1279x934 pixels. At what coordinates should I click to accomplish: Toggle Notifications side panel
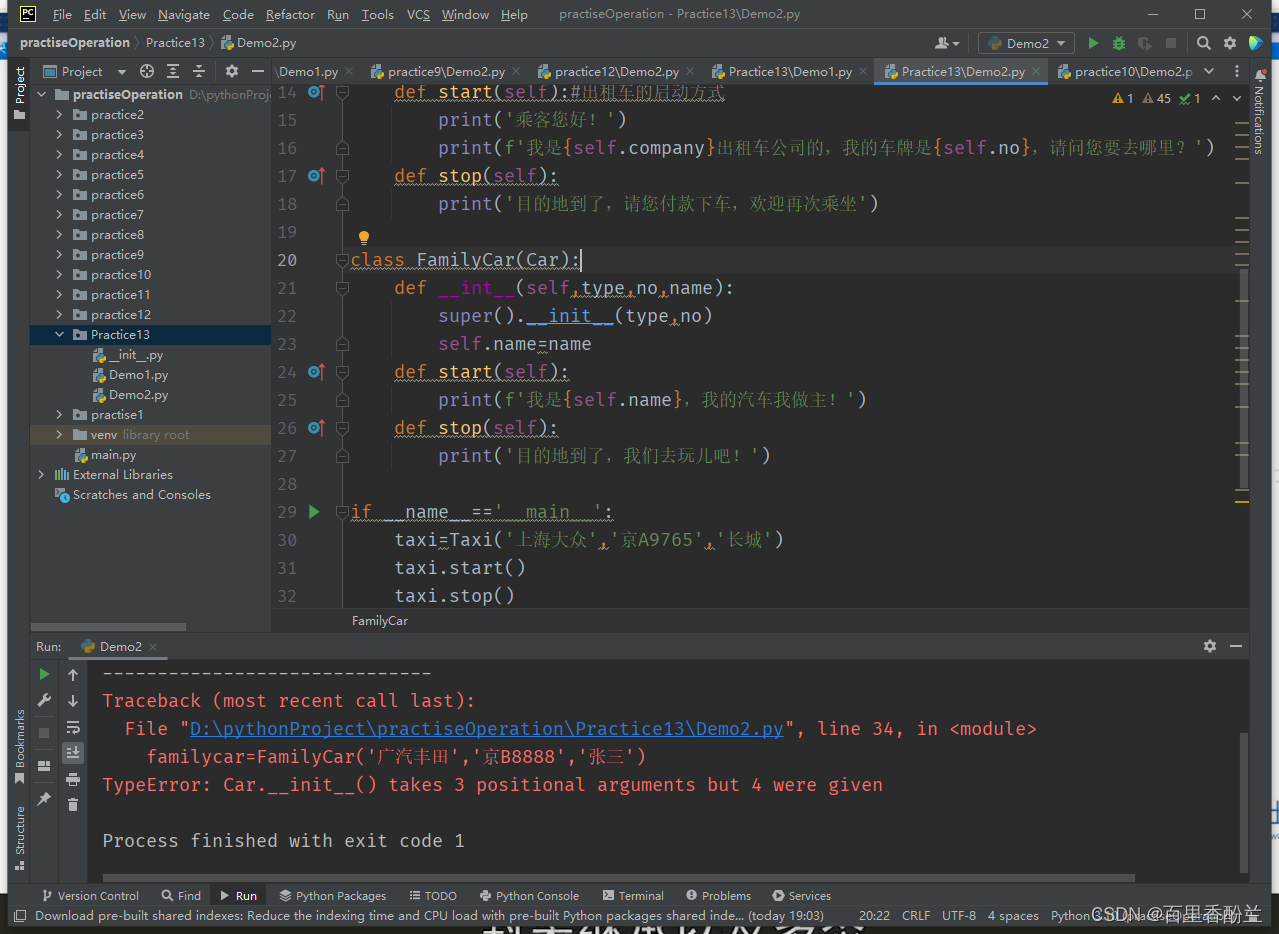tap(1259, 112)
